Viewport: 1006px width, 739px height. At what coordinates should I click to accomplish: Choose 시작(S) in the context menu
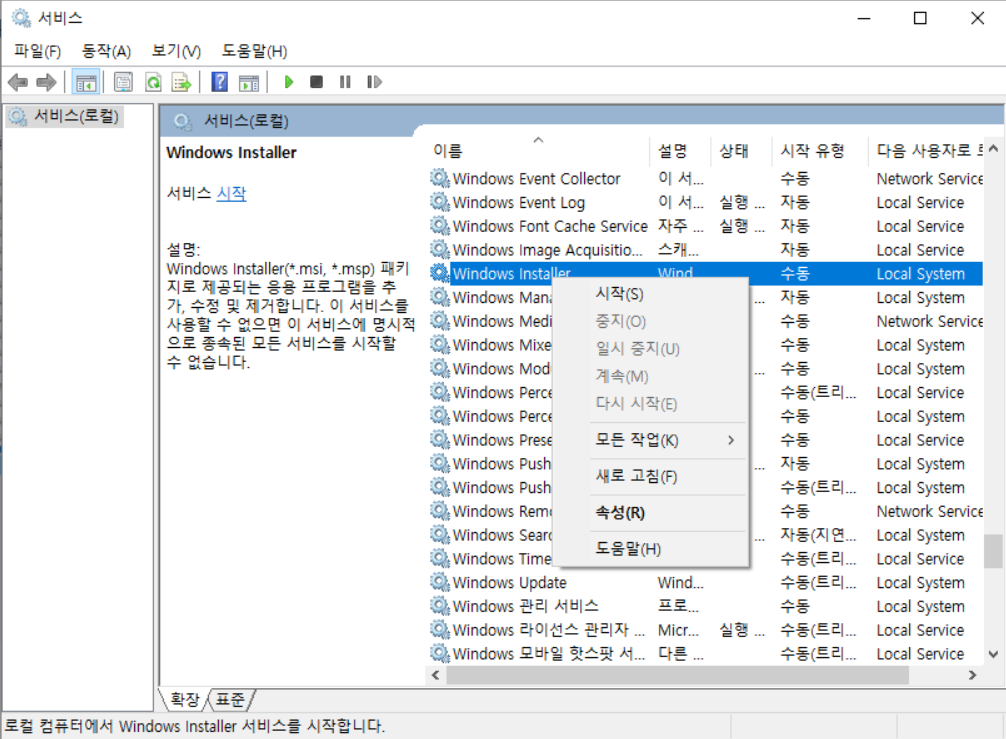[651, 294]
